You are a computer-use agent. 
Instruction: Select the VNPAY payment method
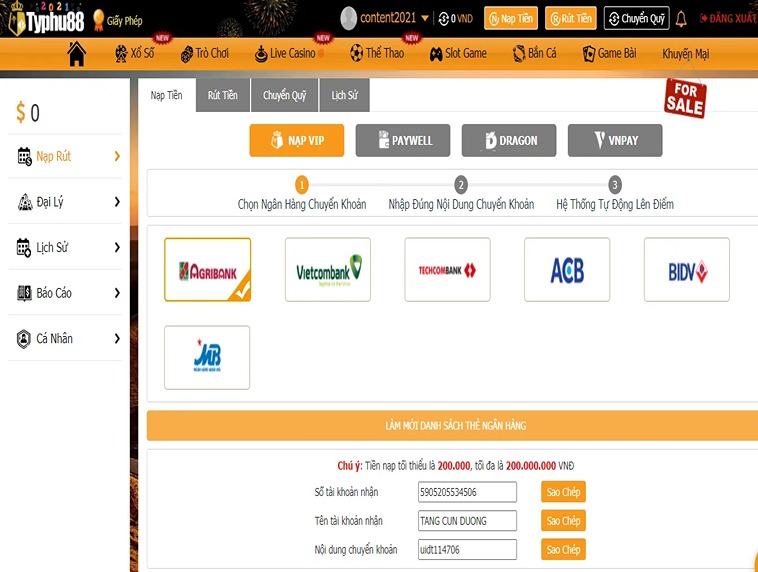pos(614,141)
